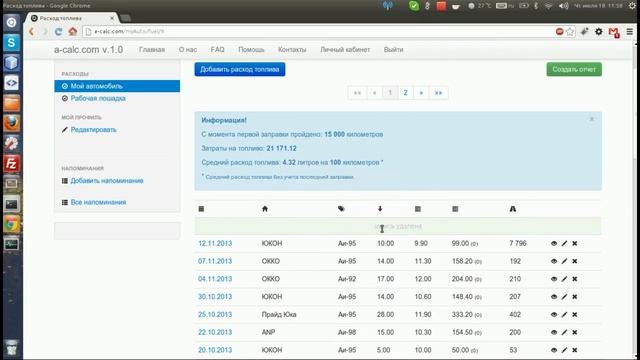Click Выйти to log out
The height and width of the screenshot is (360, 640).
pyautogui.click(x=393, y=49)
